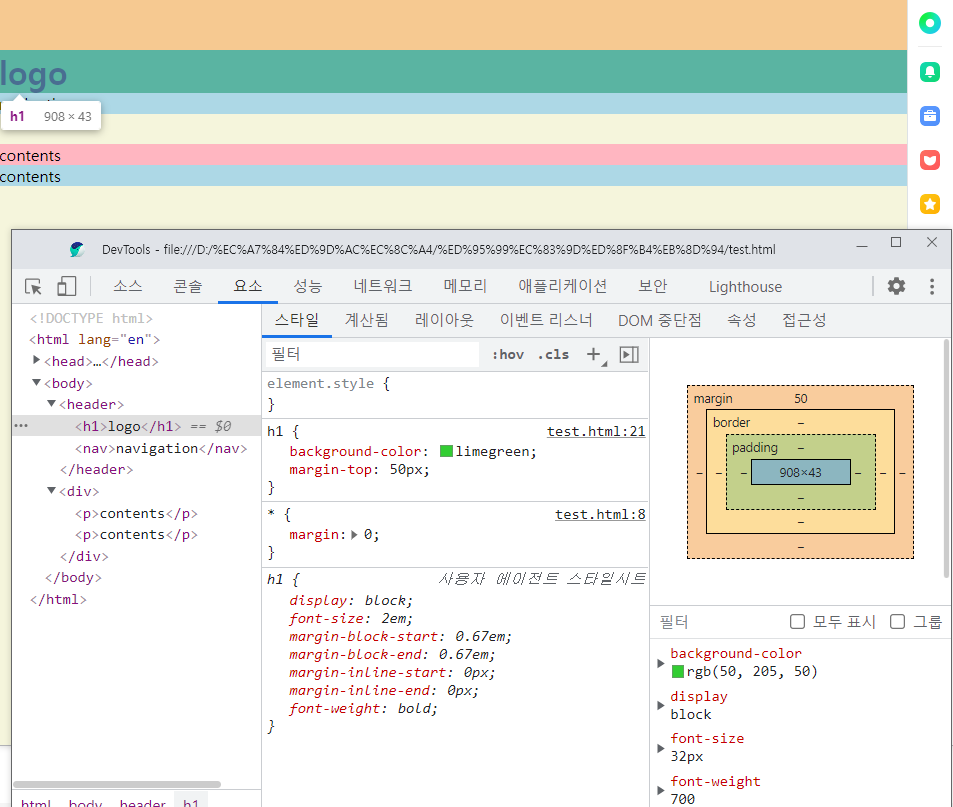The height and width of the screenshot is (807, 953).
Task: Check the '모두 표시' checkbox
Action: tap(797, 621)
